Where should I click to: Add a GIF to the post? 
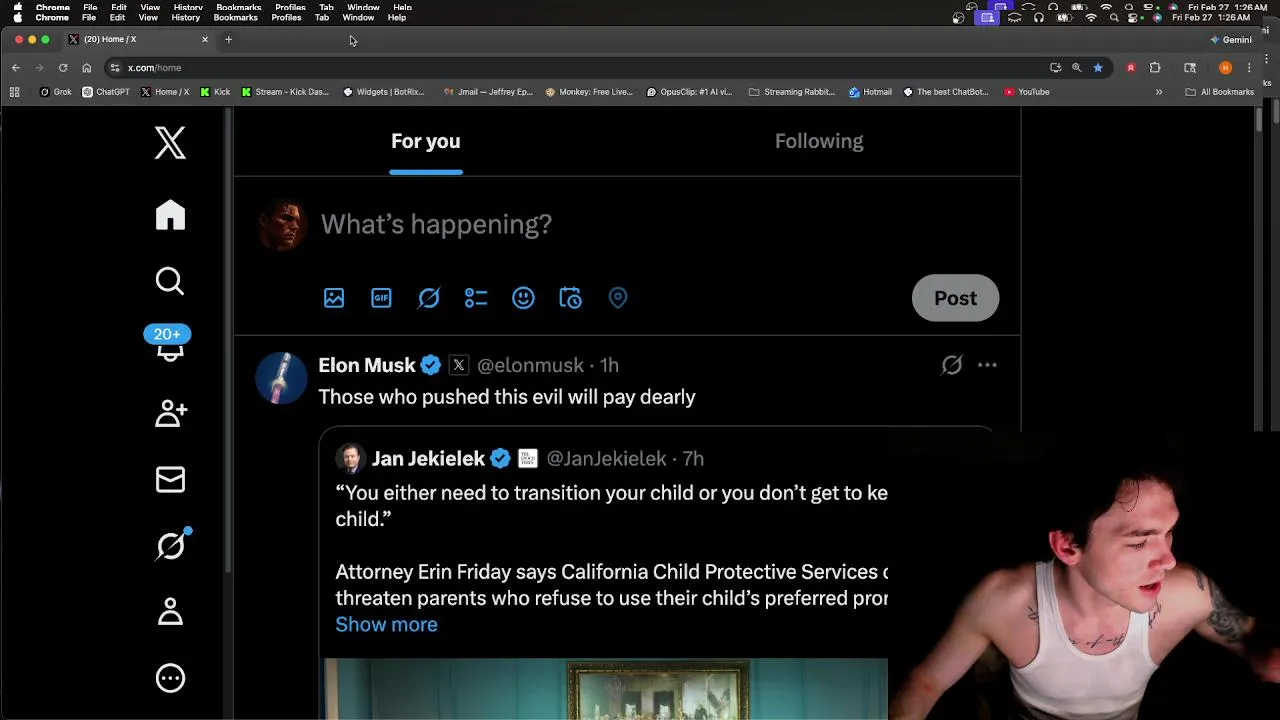click(381, 298)
